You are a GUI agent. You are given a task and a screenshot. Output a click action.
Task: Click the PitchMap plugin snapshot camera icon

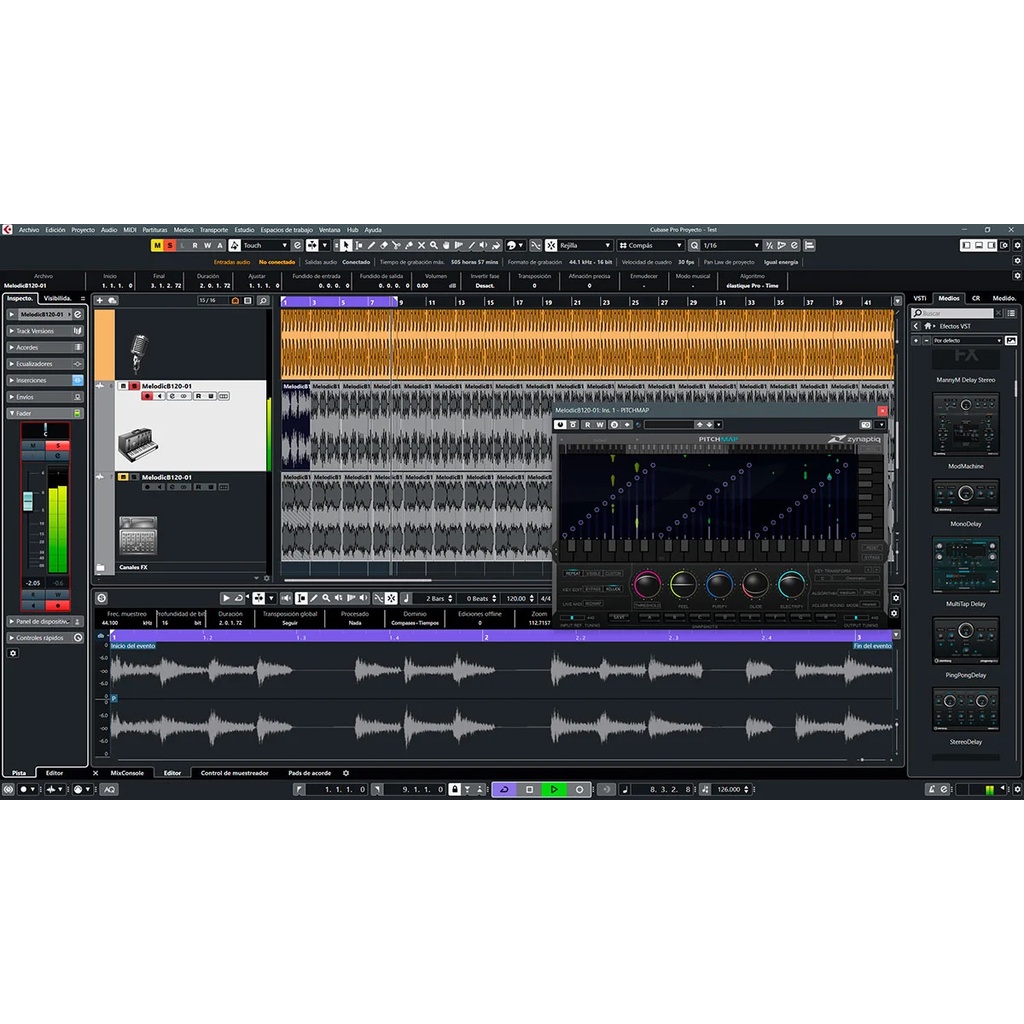(x=866, y=424)
